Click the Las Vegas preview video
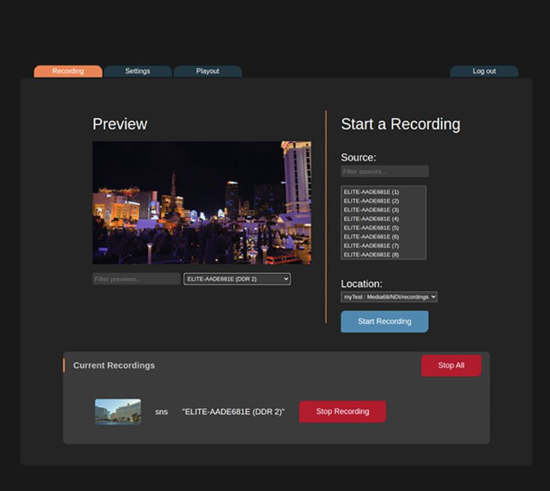550x491 pixels. 202,203
